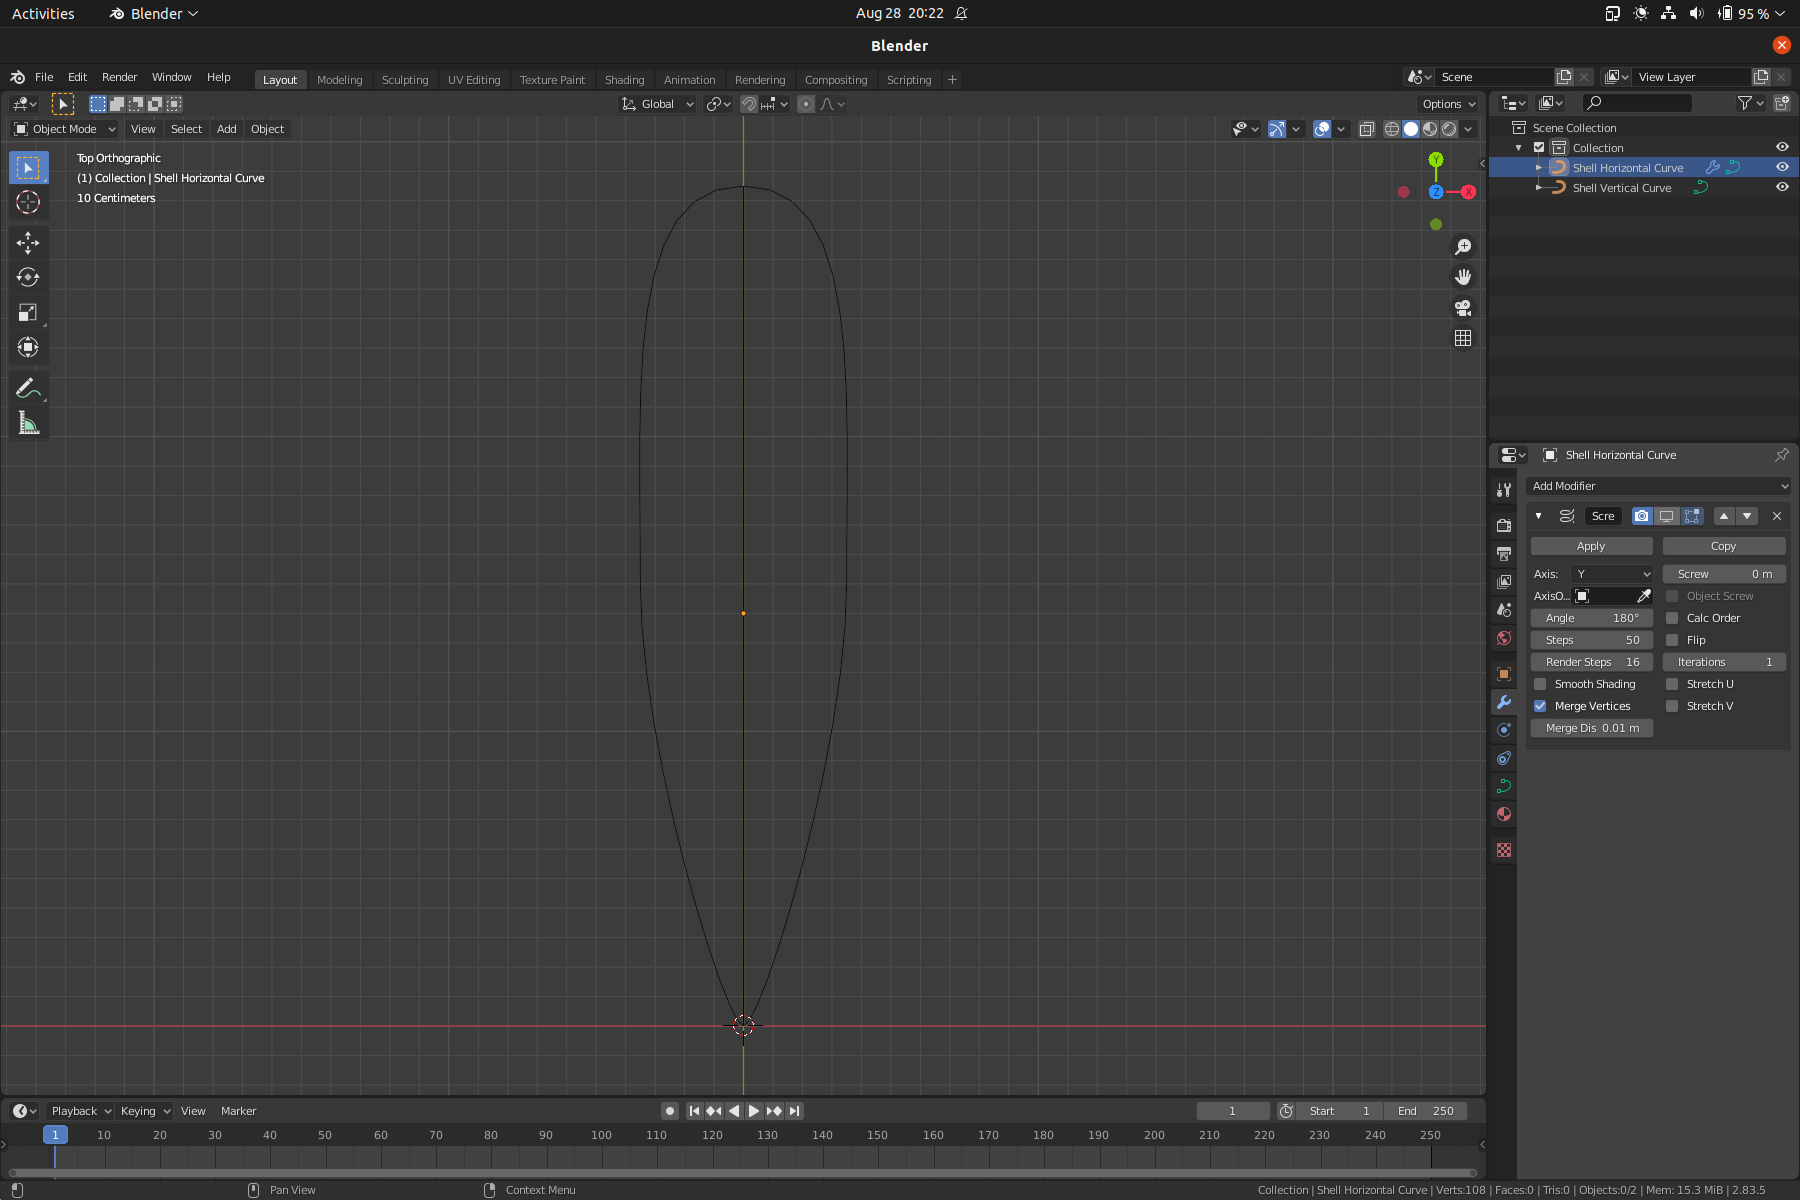Select the Move tool
The width and height of the screenshot is (1800, 1200).
coord(28,242)
